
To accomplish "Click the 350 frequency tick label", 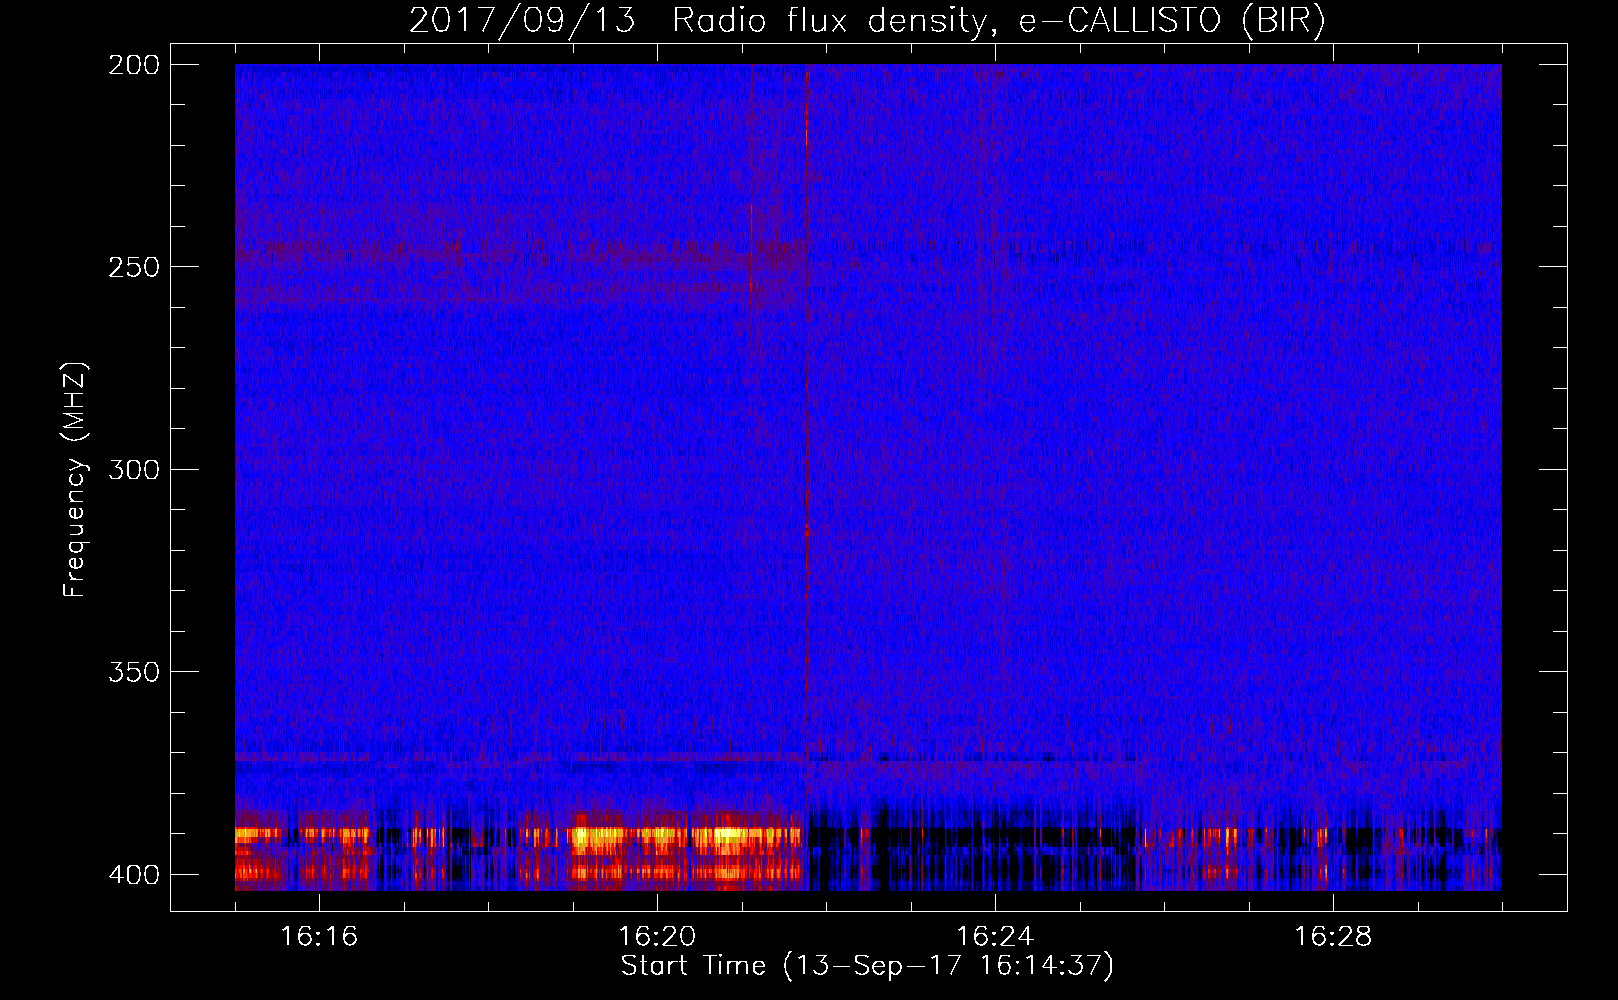I will [x=134, y=672].
